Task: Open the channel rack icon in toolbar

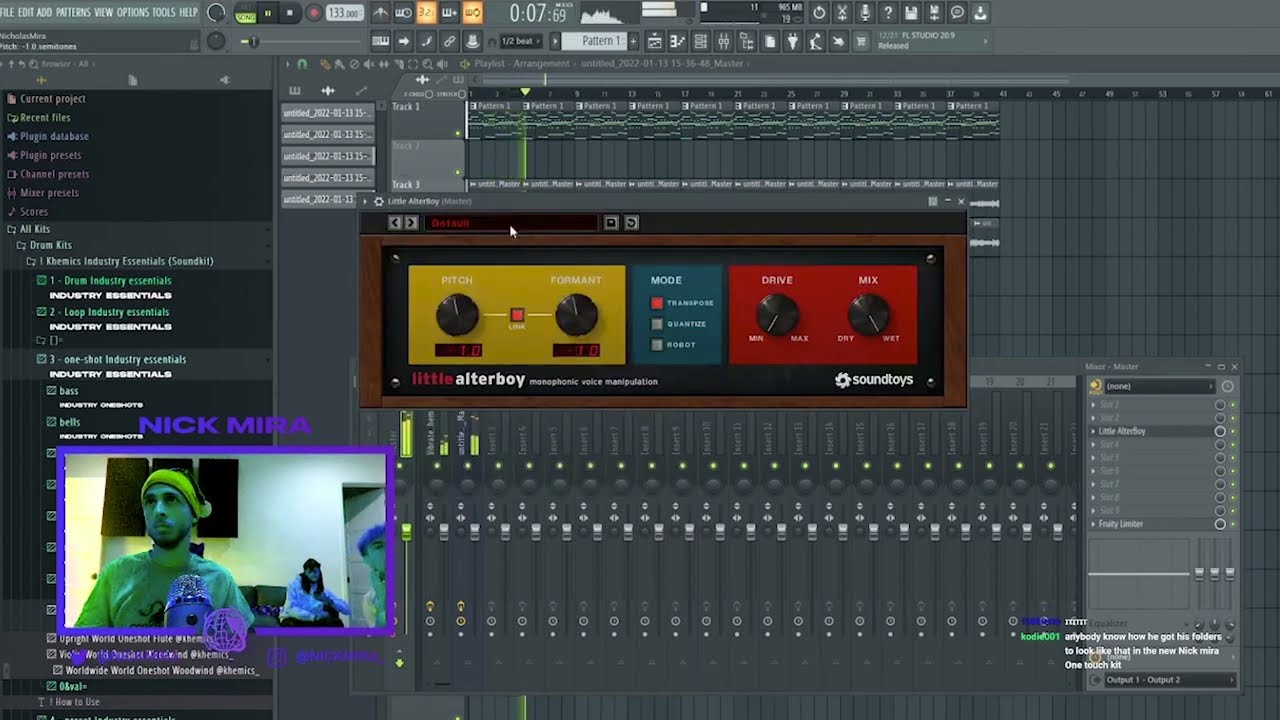Action: [x=700, y=41]
